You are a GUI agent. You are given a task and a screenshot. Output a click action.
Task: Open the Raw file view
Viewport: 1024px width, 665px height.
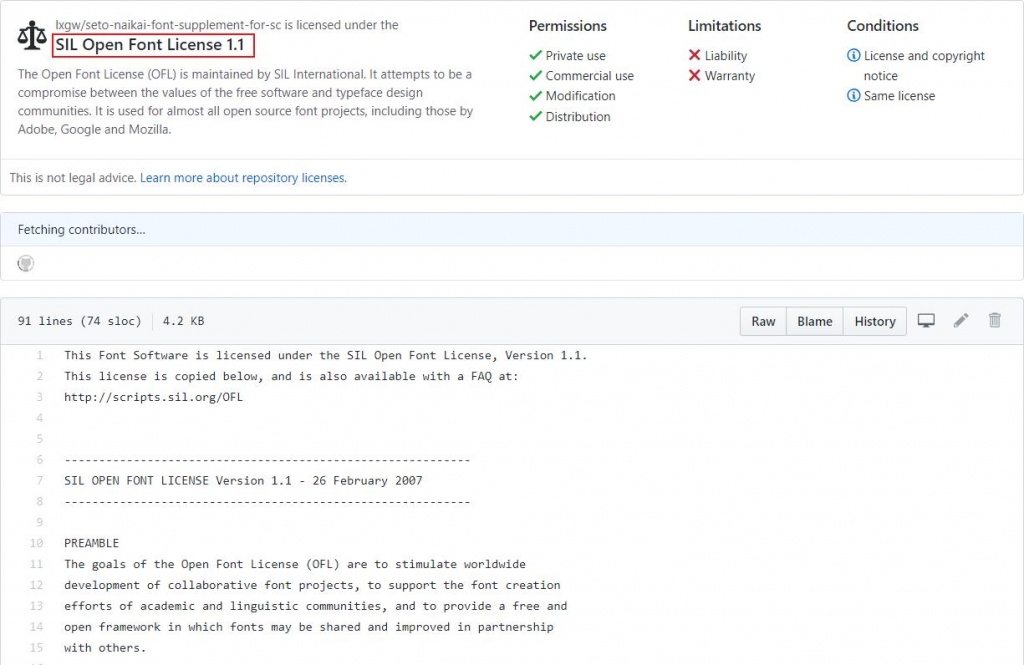click(763, 321)
